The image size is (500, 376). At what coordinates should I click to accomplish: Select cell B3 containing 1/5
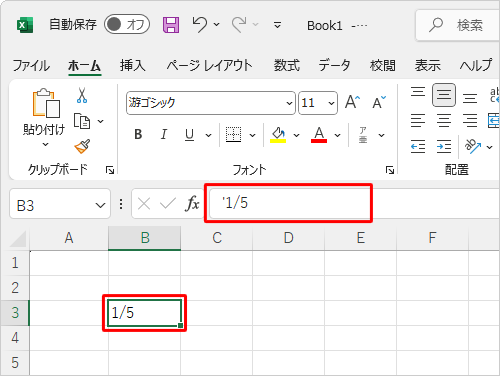tap(144, 313)
